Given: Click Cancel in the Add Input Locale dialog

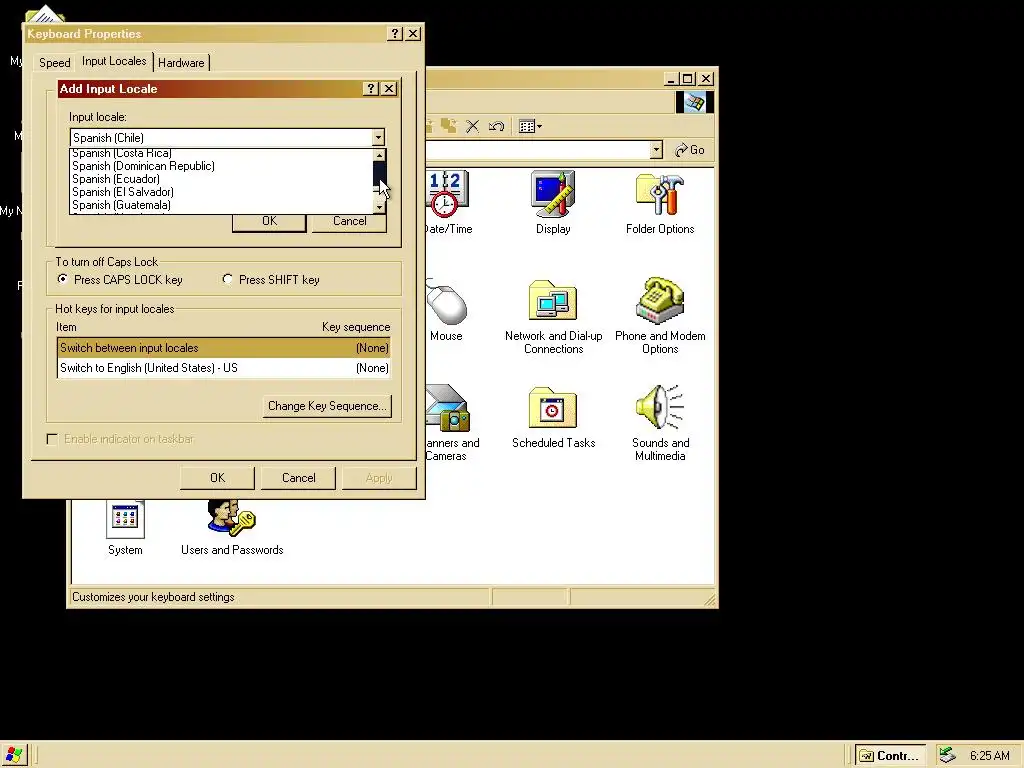Looking at the screenshot, I should pyautogui.click(x=349, y=221).
